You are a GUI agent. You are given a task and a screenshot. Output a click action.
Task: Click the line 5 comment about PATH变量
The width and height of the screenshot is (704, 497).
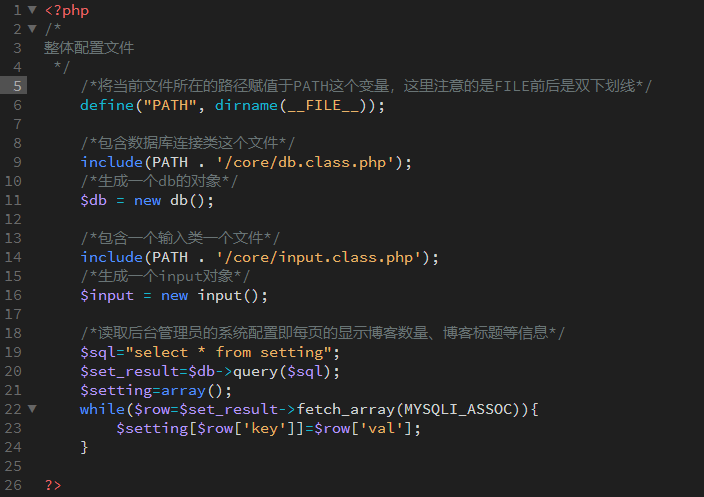click(366, 86)
